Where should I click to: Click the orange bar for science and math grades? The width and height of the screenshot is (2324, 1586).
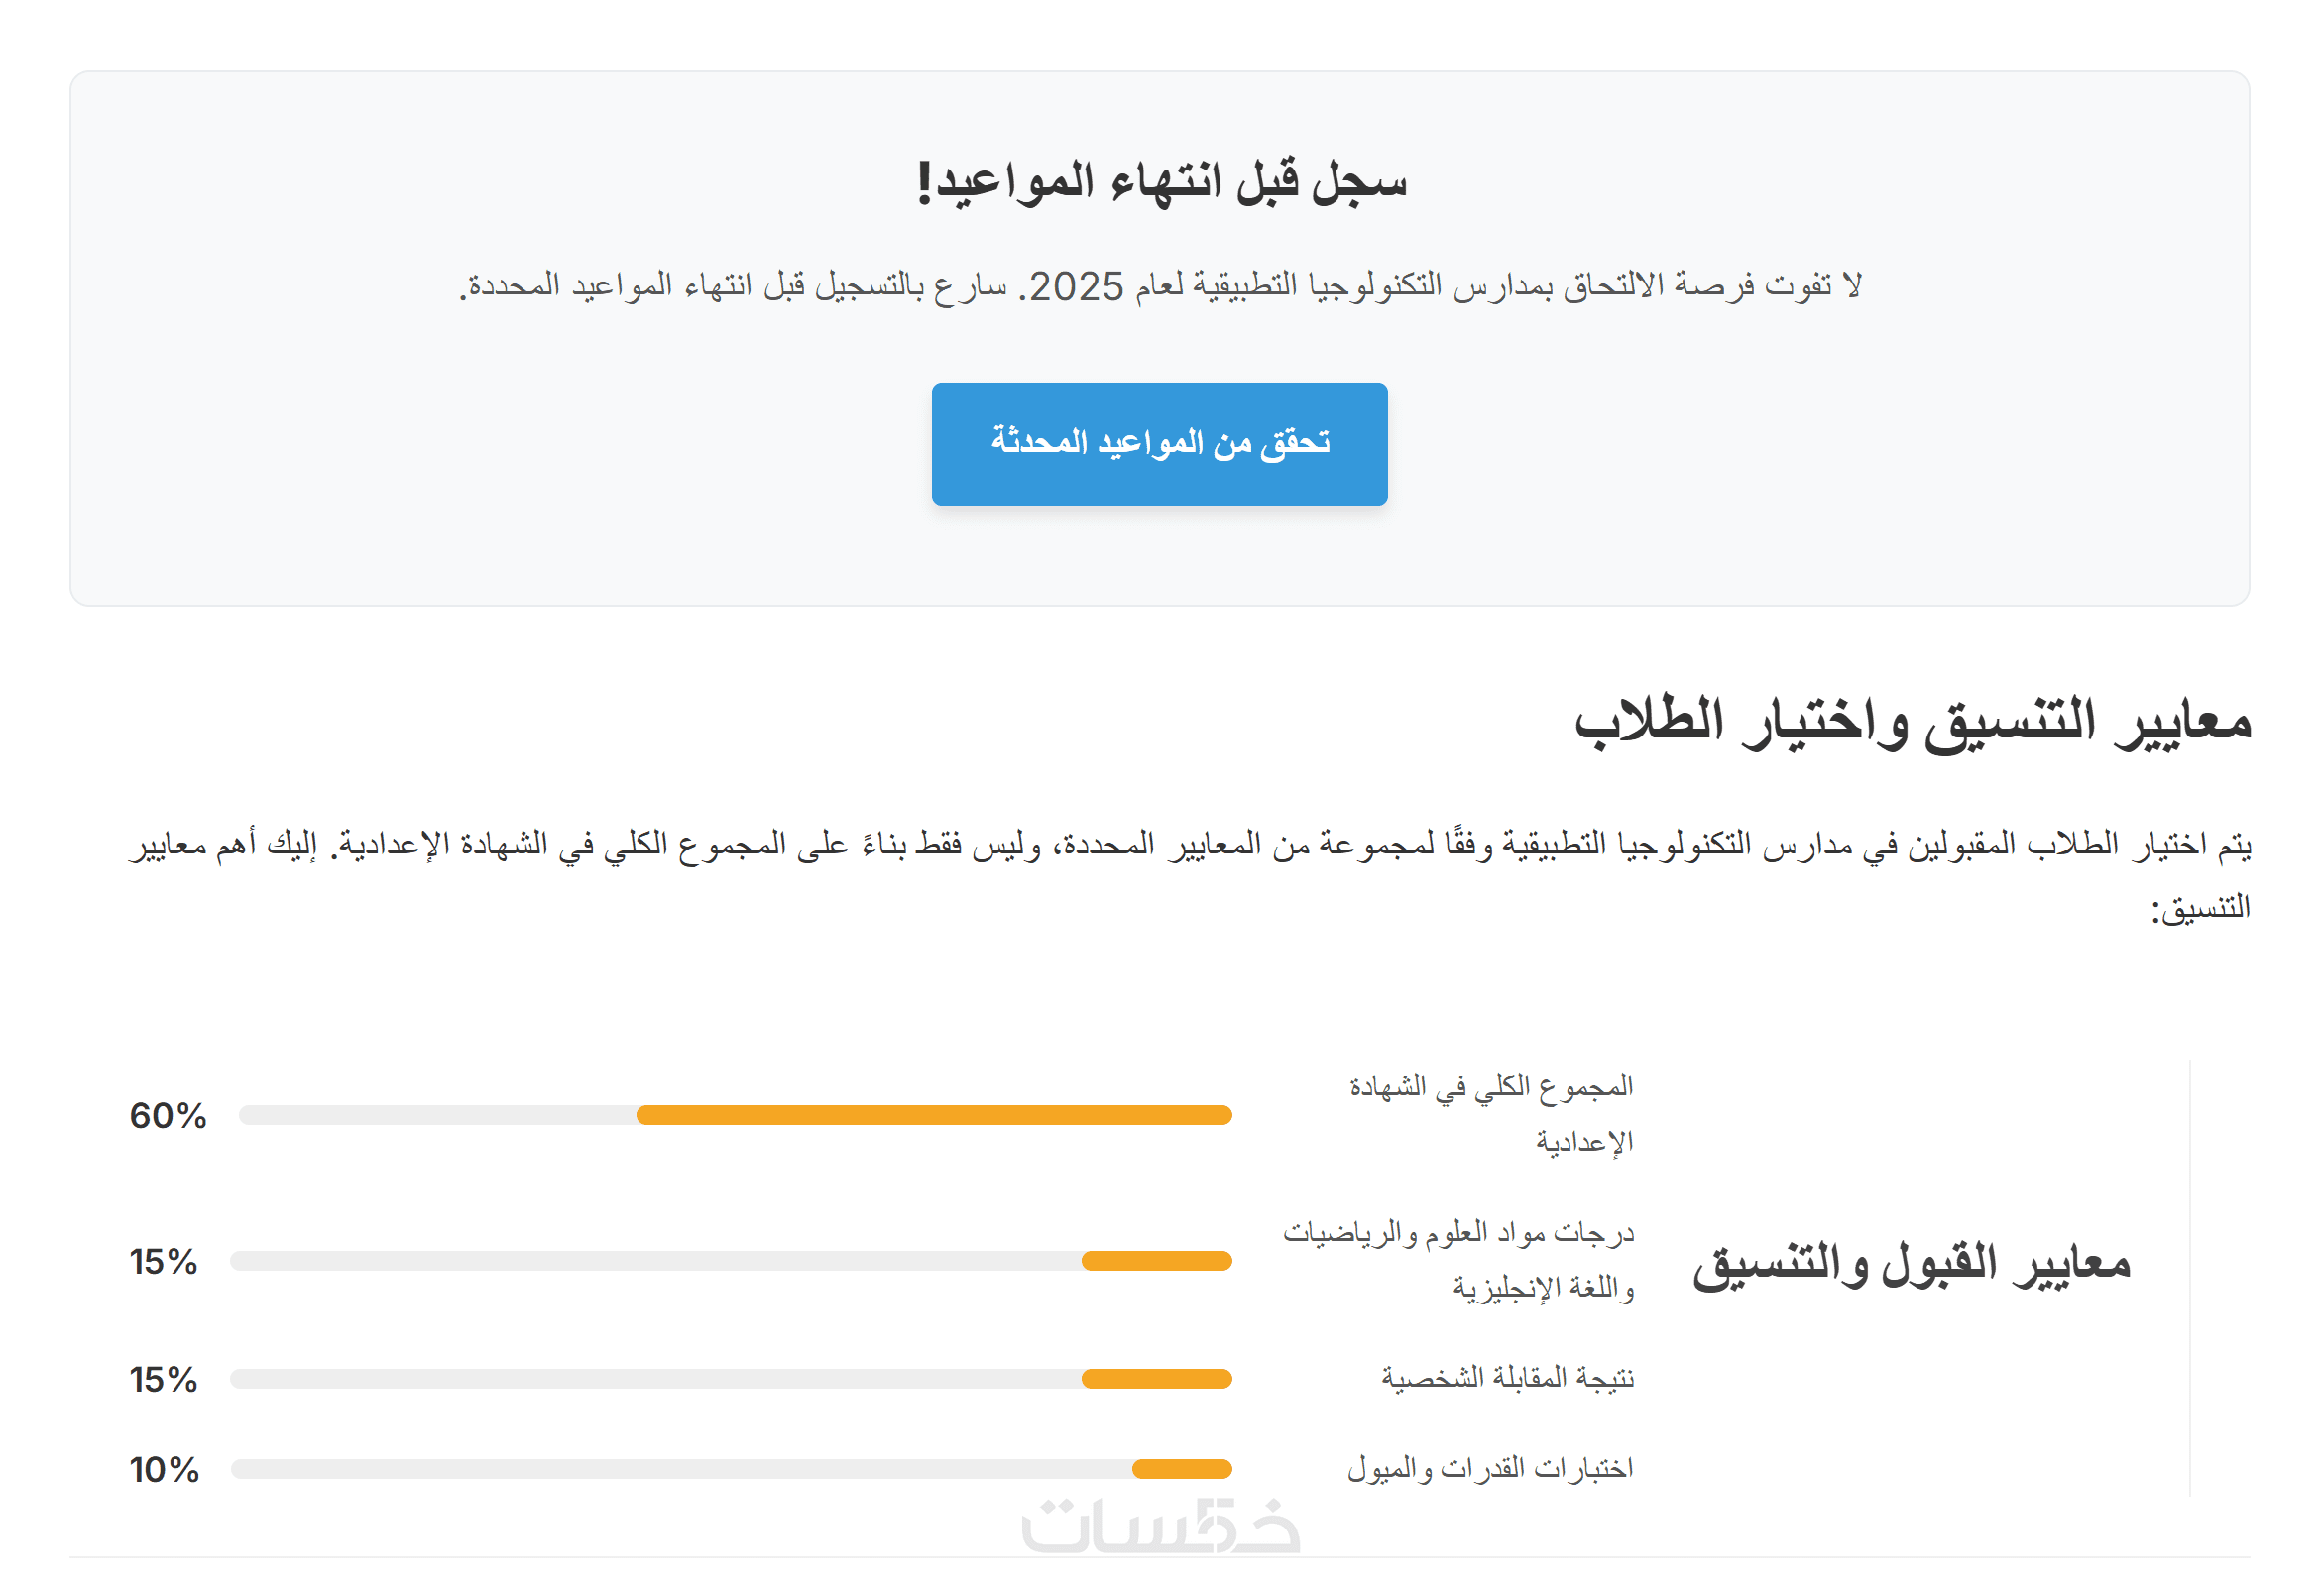pyautogui.click(x=1156, y=1261)
